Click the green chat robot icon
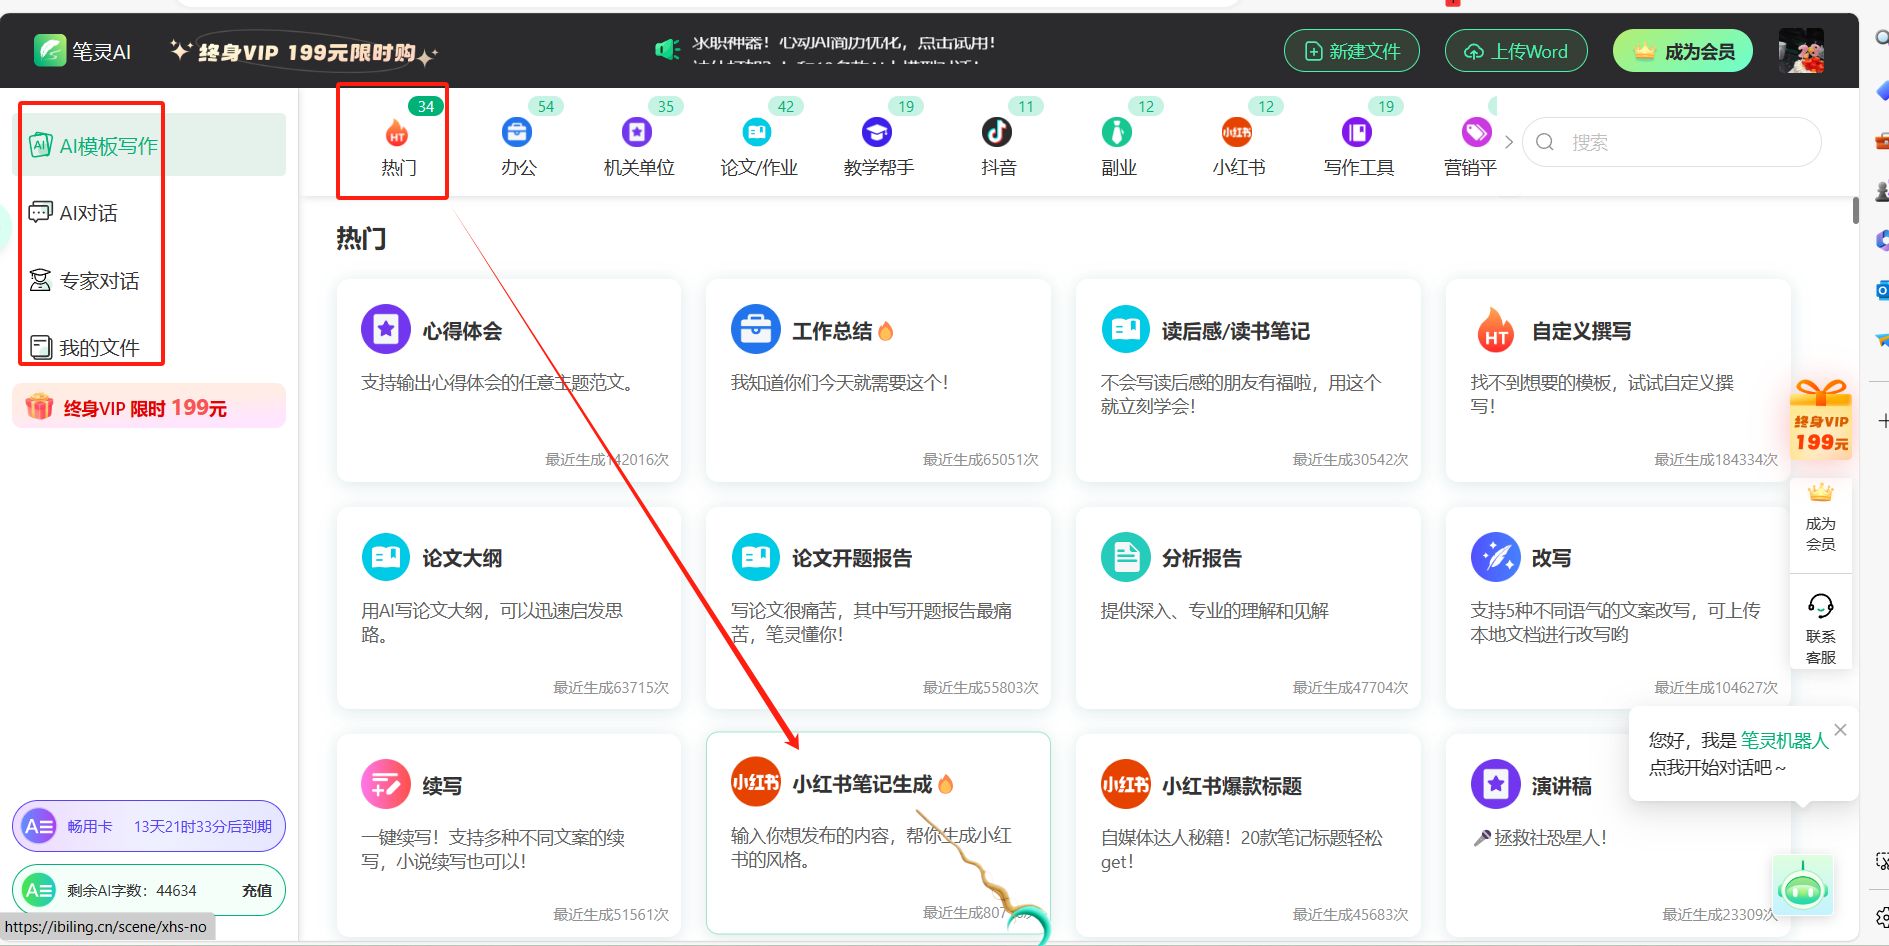Screen dimensions: 1889x946 click(x=1802, y=886)
